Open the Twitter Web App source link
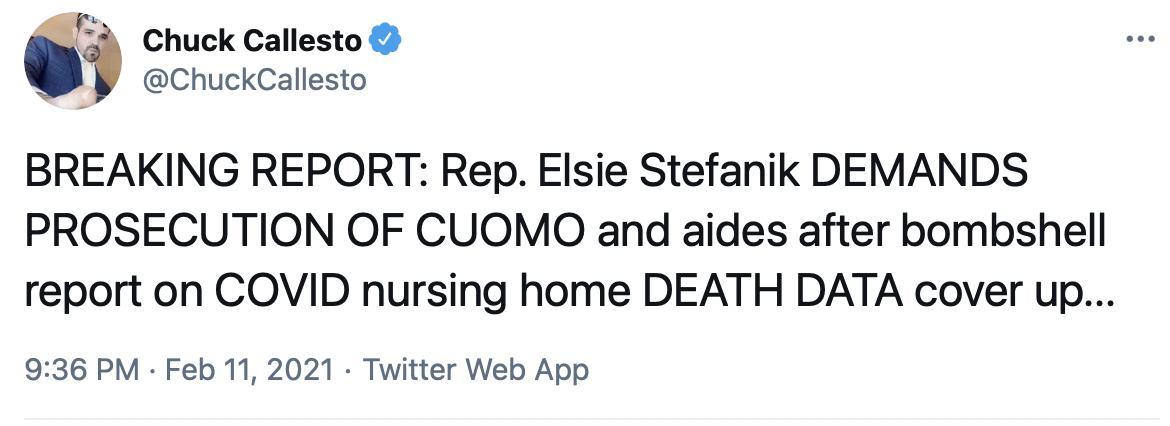The image size is (1170, 426). pyautogui.click(x=475, y=370)
